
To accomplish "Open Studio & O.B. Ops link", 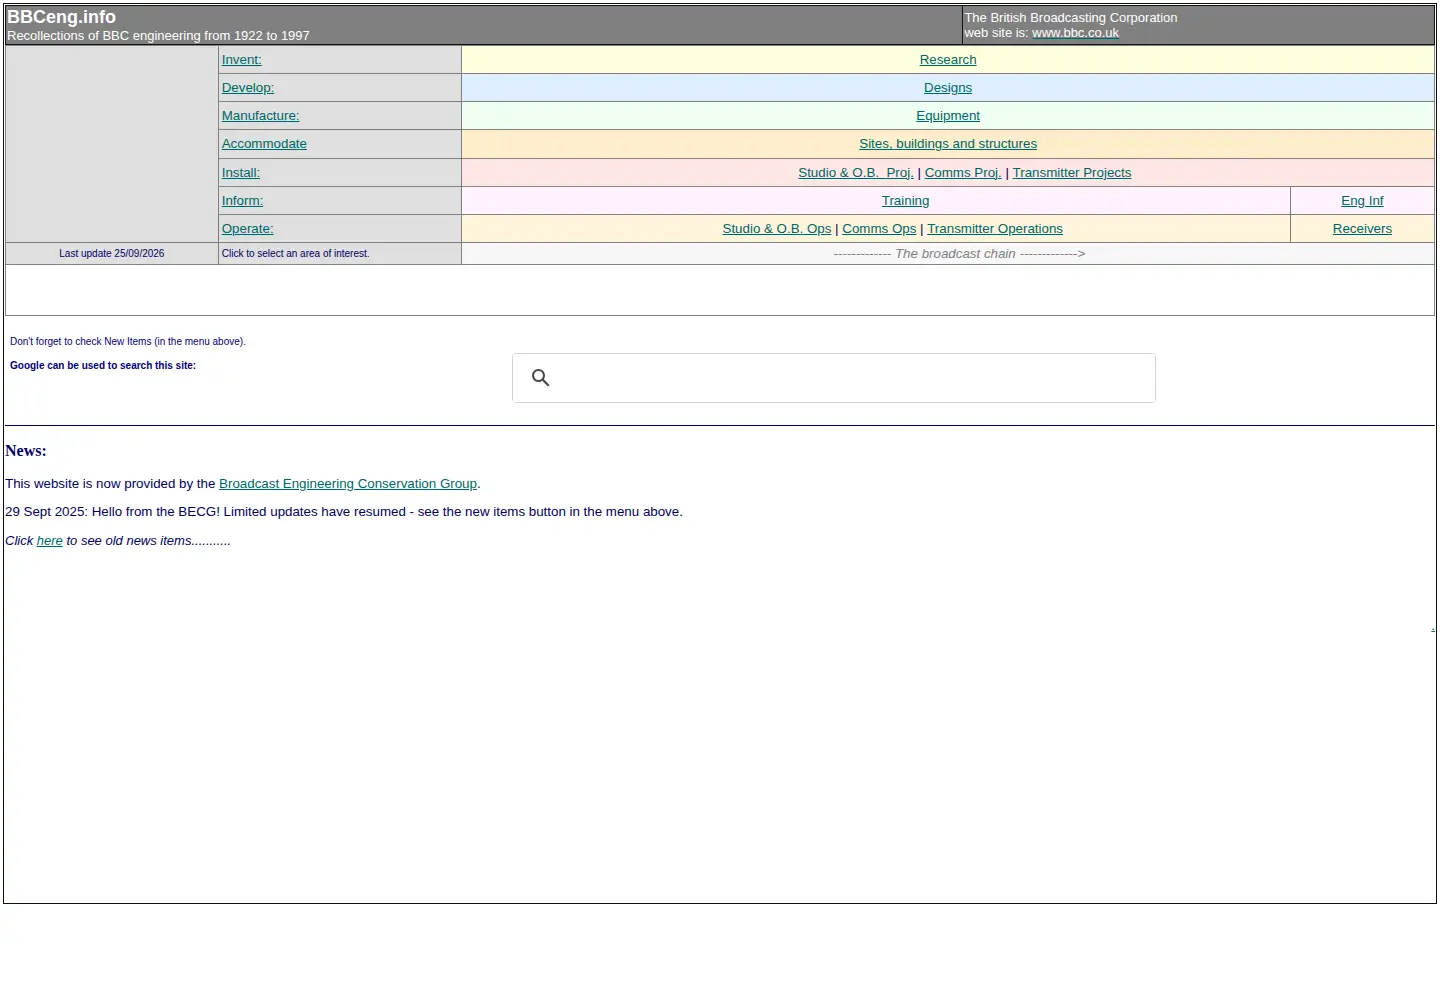I will 777,229.
